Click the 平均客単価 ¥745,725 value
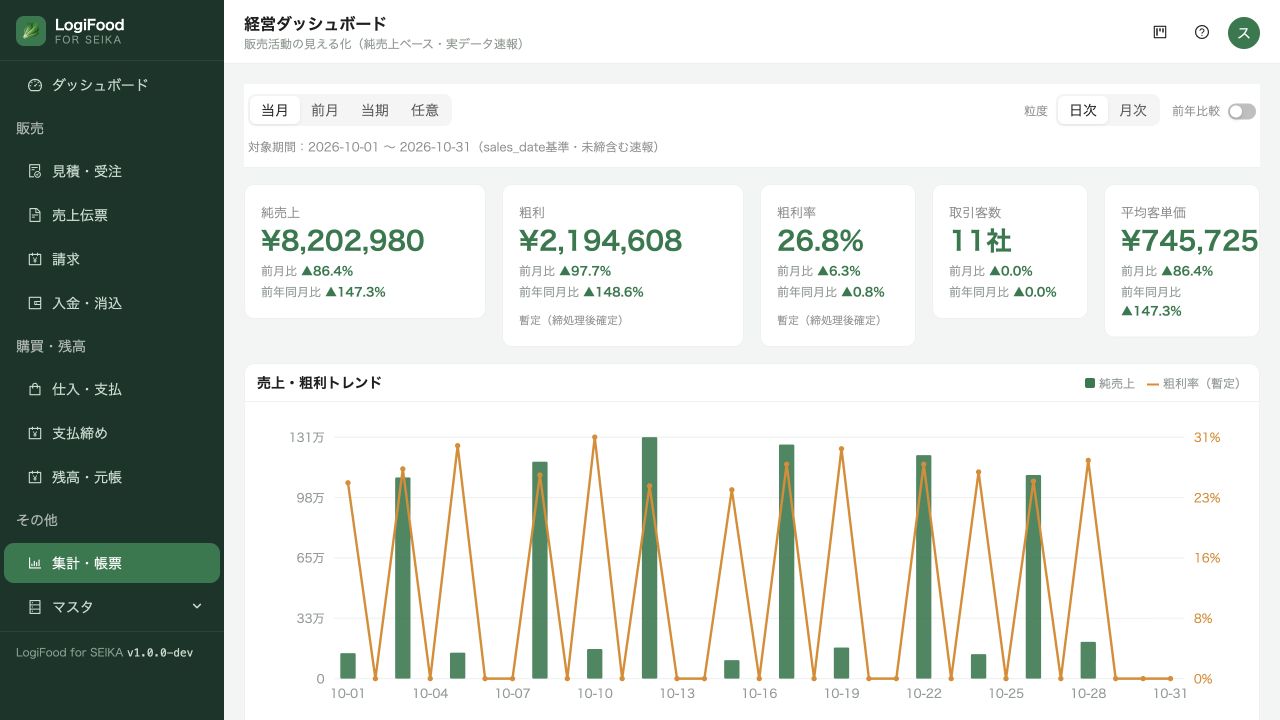Screen dimensions: 1280x720 click(x=1189, y=241)
